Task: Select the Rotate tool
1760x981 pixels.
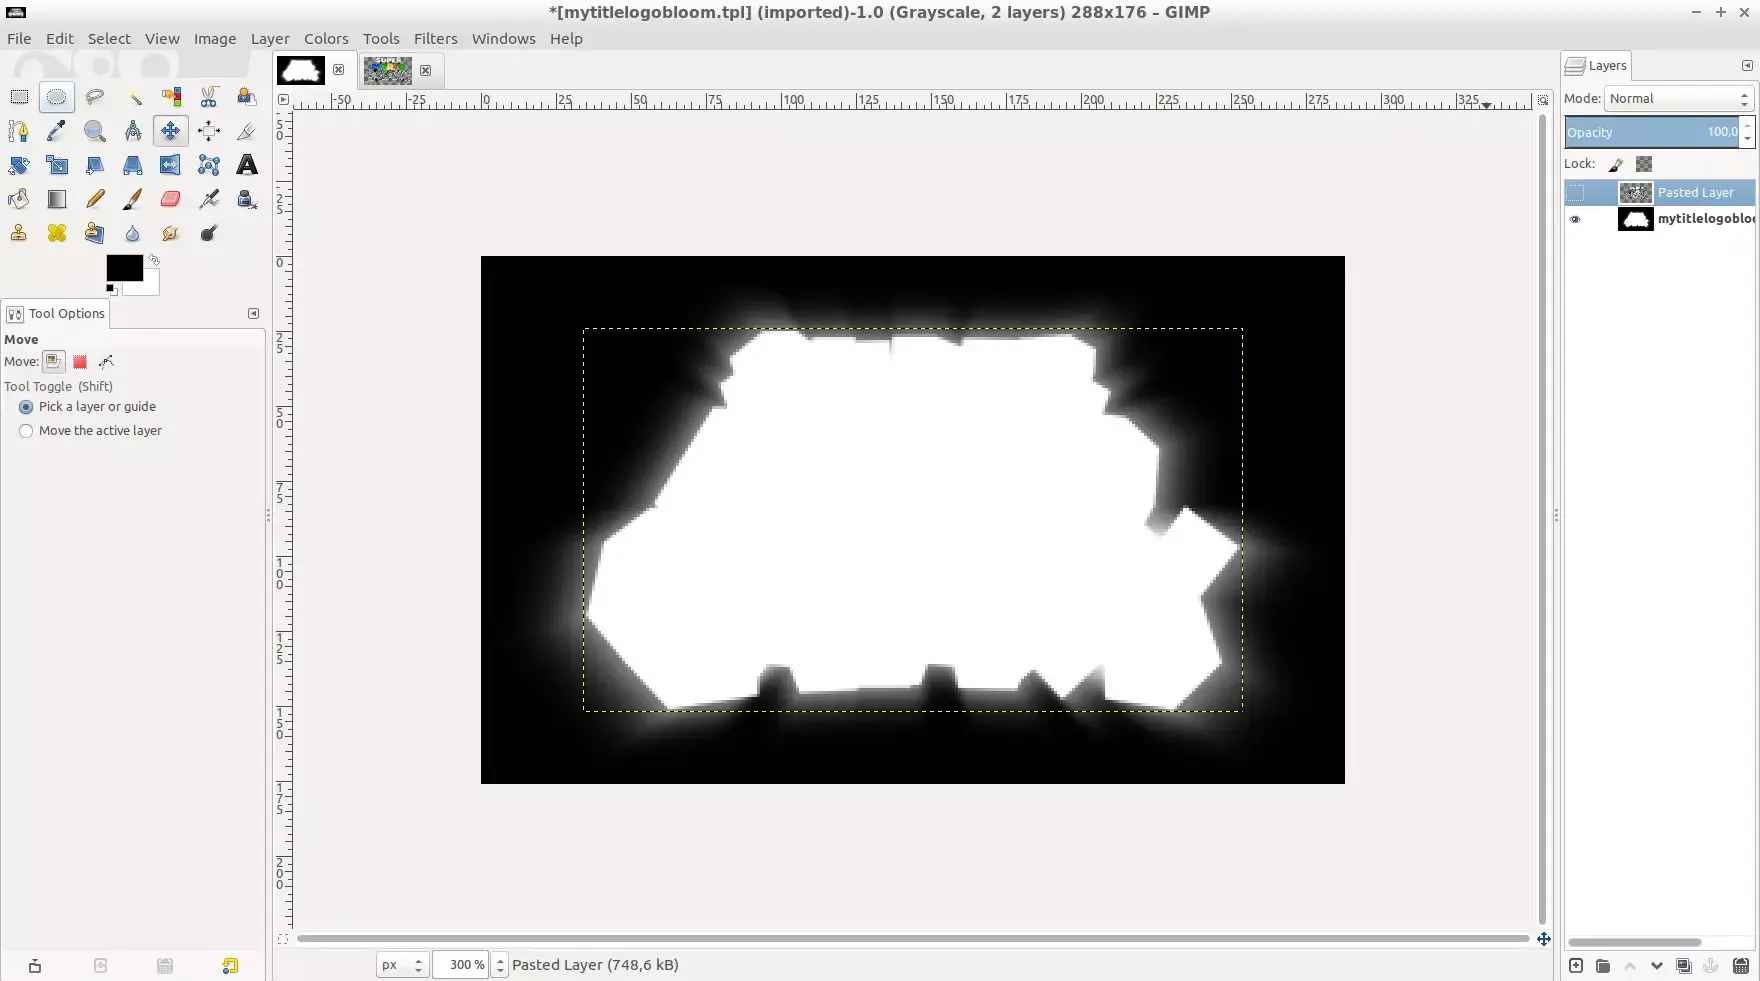Action: point(19,165)
